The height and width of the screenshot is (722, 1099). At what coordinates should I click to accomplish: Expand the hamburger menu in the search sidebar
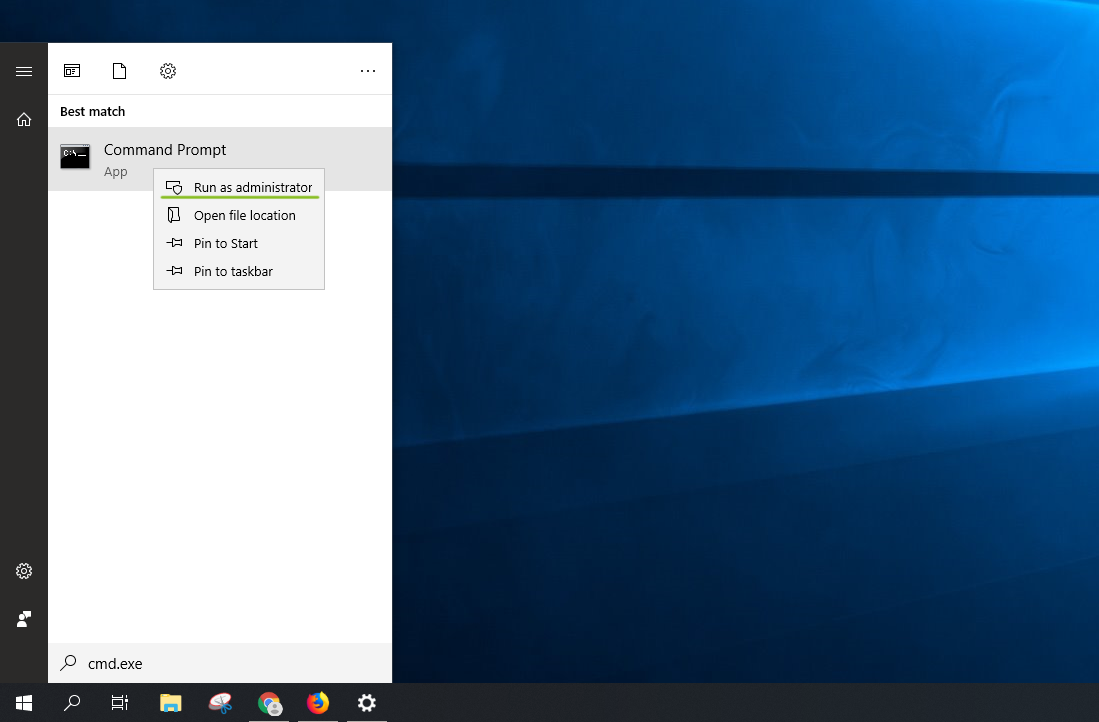tap(24, 71)
